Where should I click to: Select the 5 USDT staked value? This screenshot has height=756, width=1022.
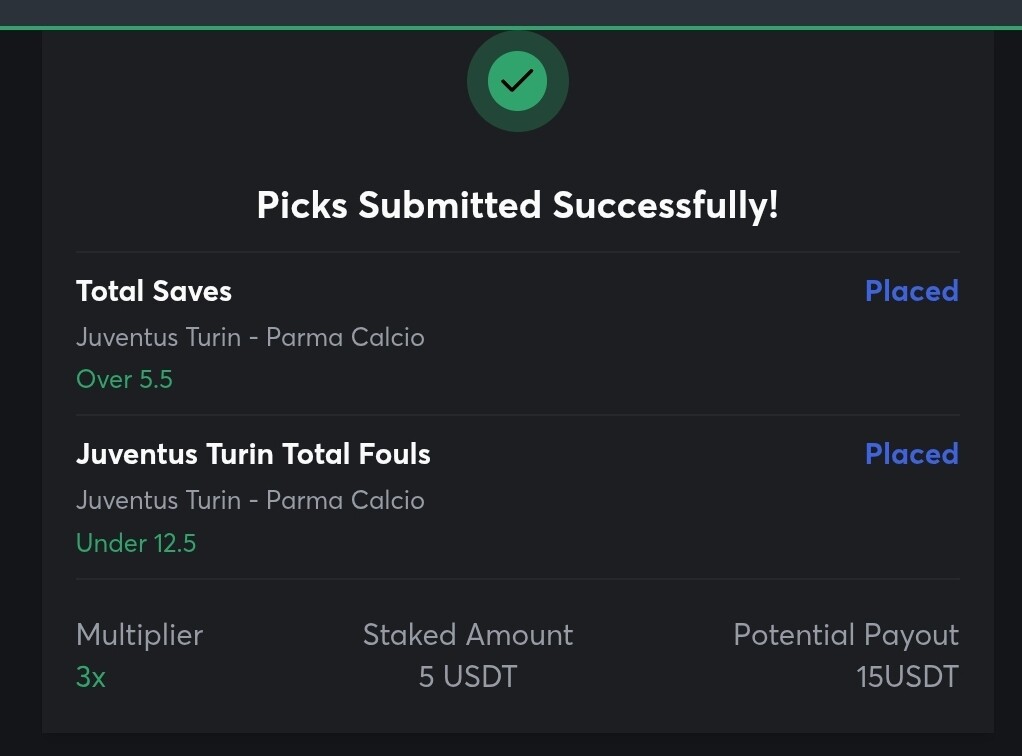468,677
